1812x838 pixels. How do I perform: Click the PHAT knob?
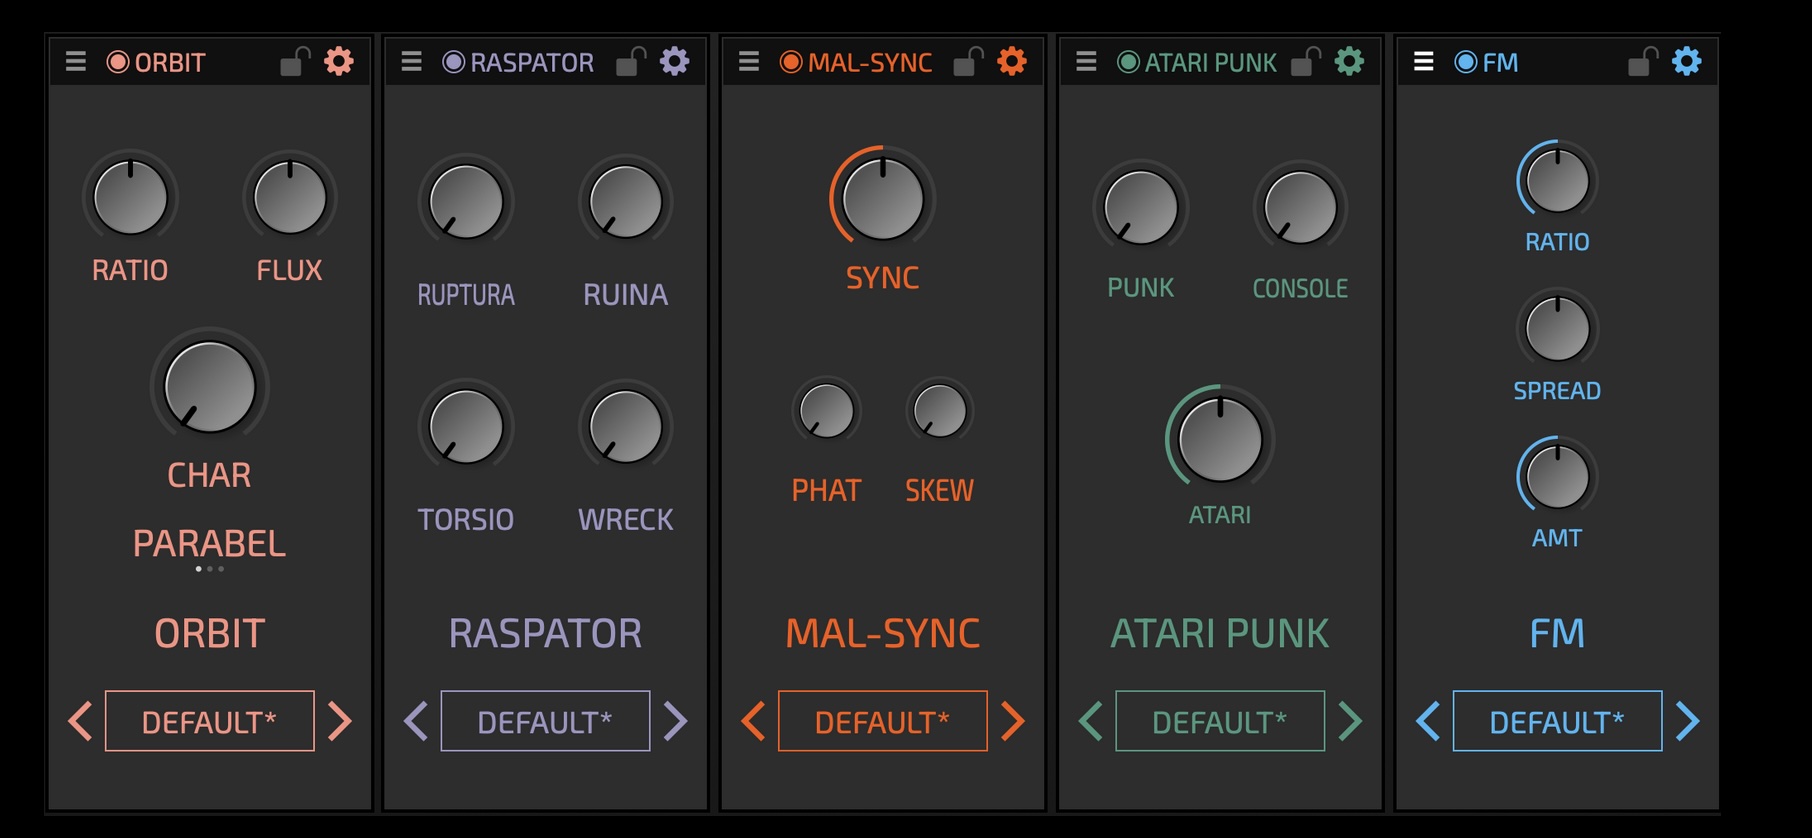pos(827,411)
